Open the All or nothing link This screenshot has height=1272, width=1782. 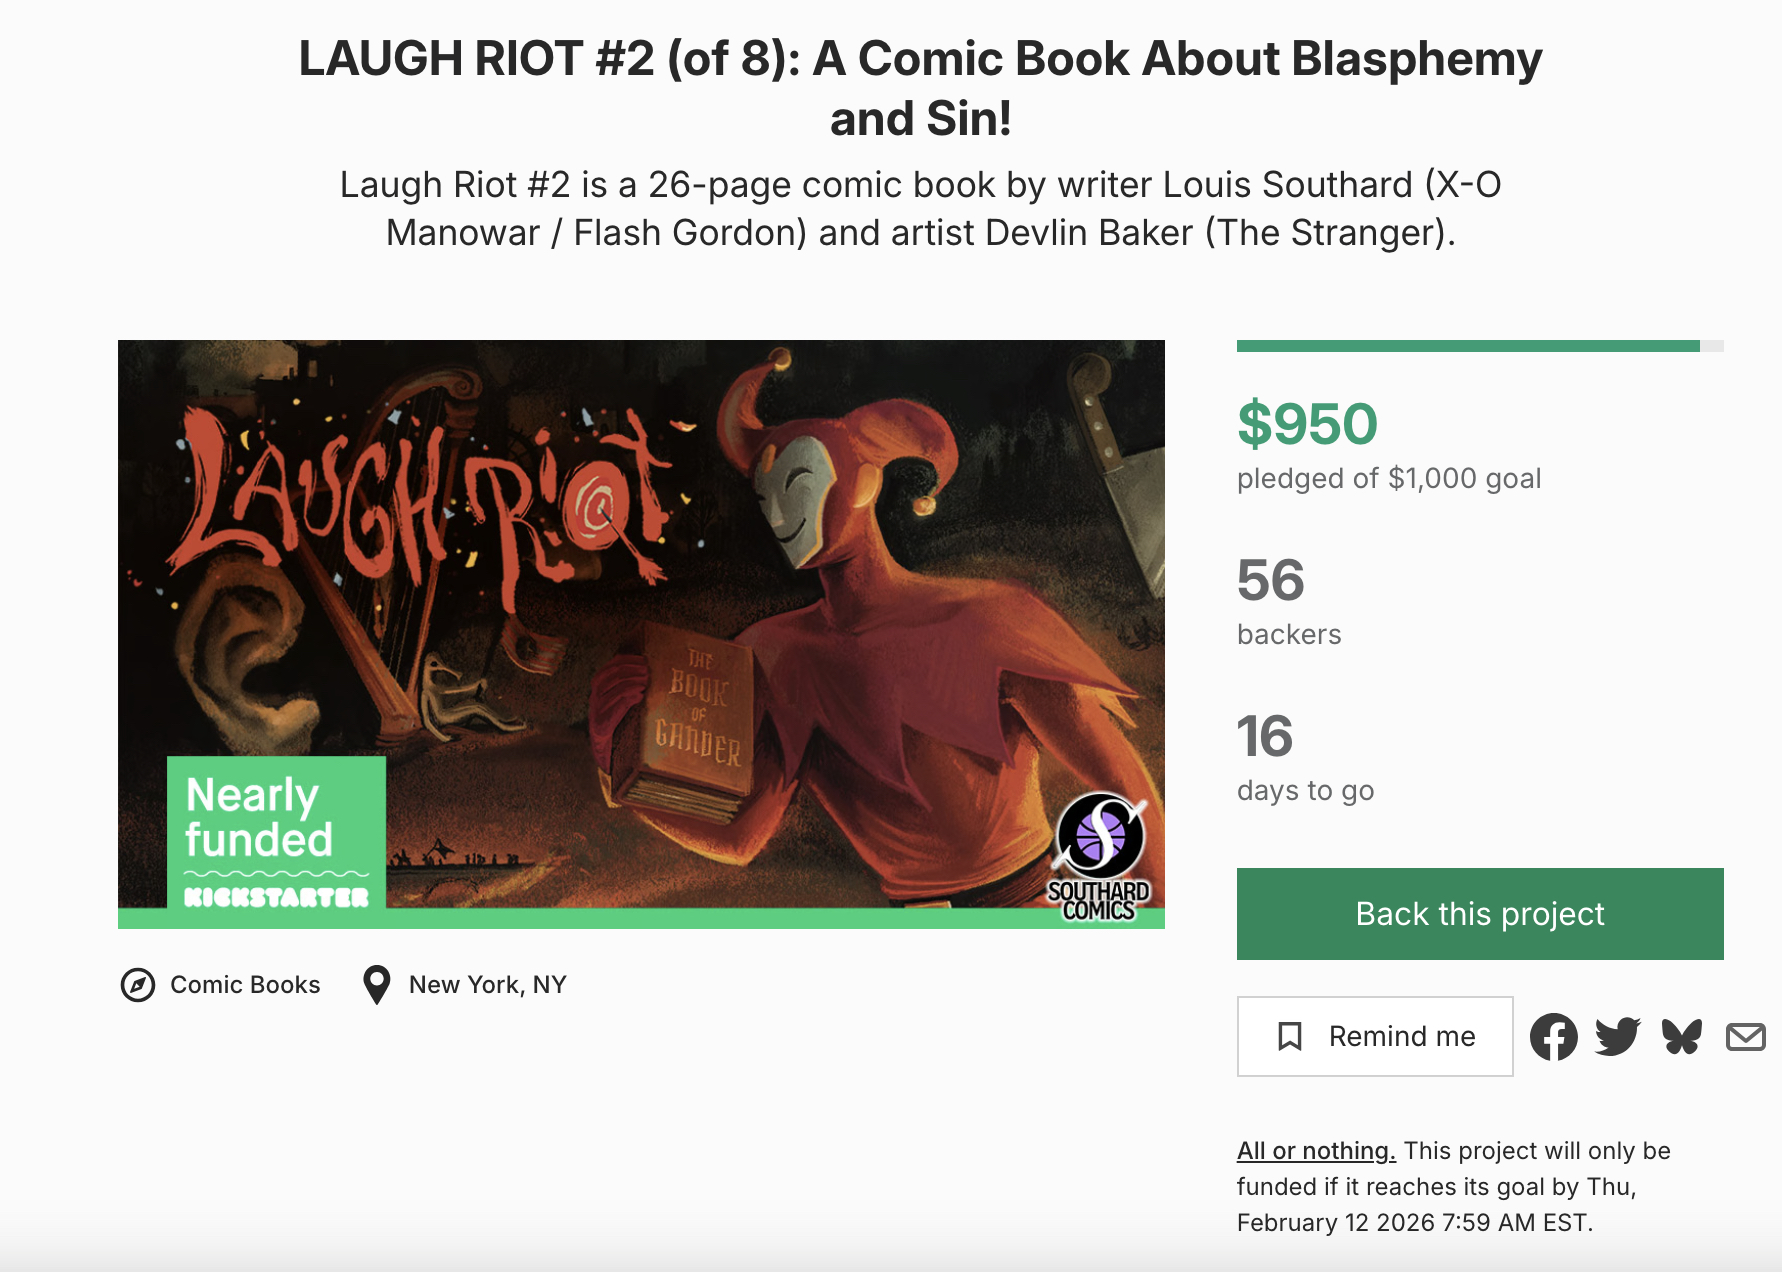coord(1315,1151)
